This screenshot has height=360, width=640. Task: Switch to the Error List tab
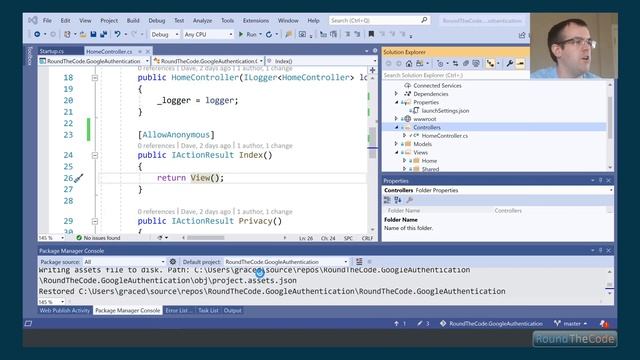(x=177, y=311)
